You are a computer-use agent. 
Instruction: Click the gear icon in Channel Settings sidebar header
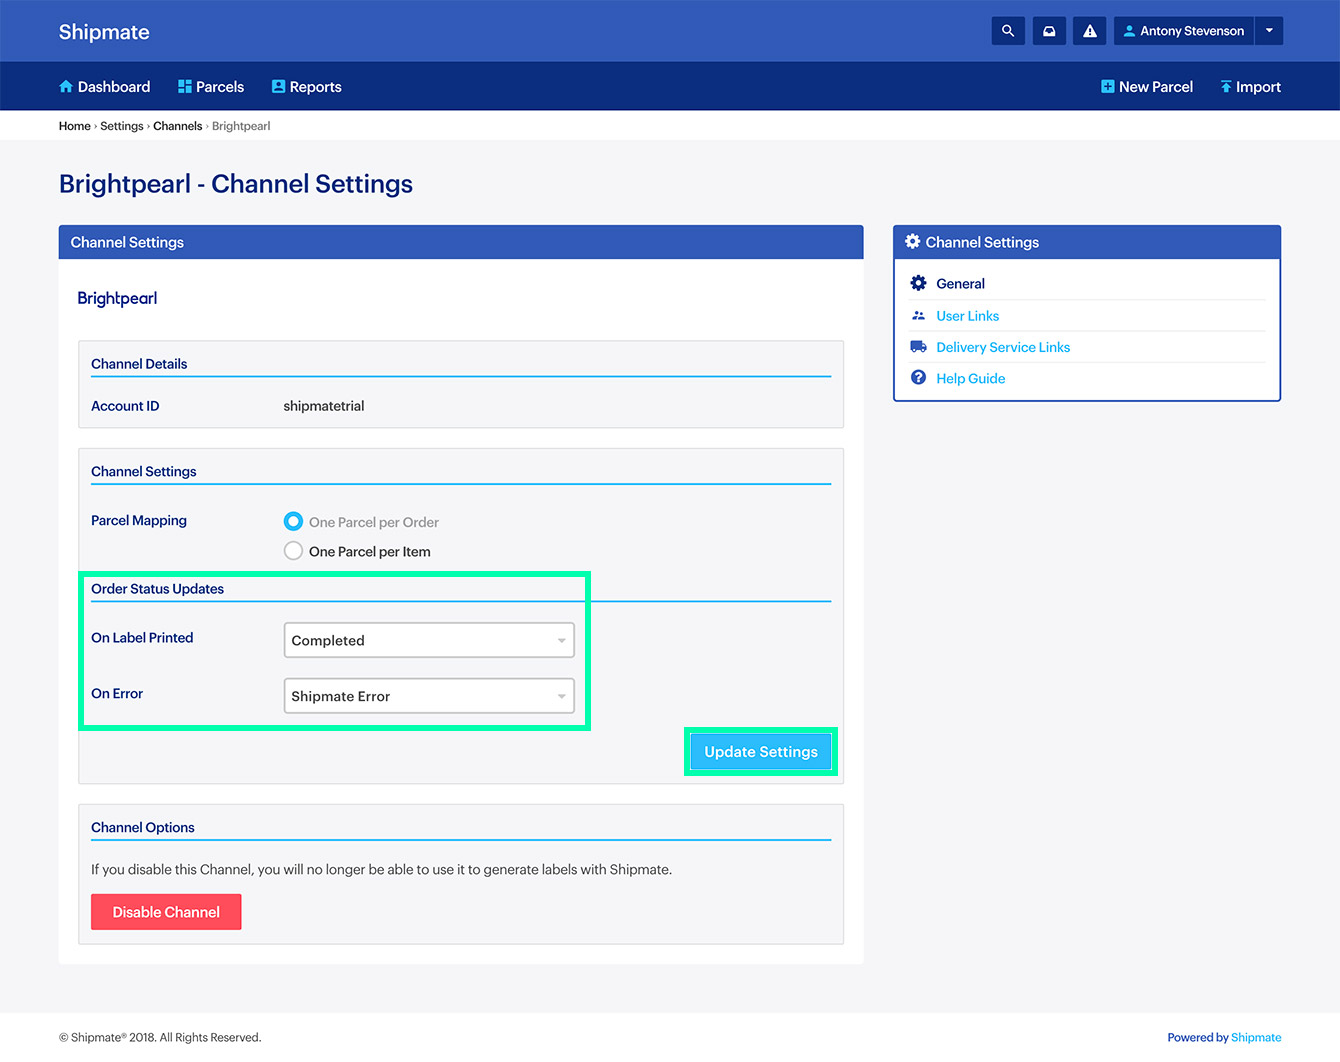point(913,242)
